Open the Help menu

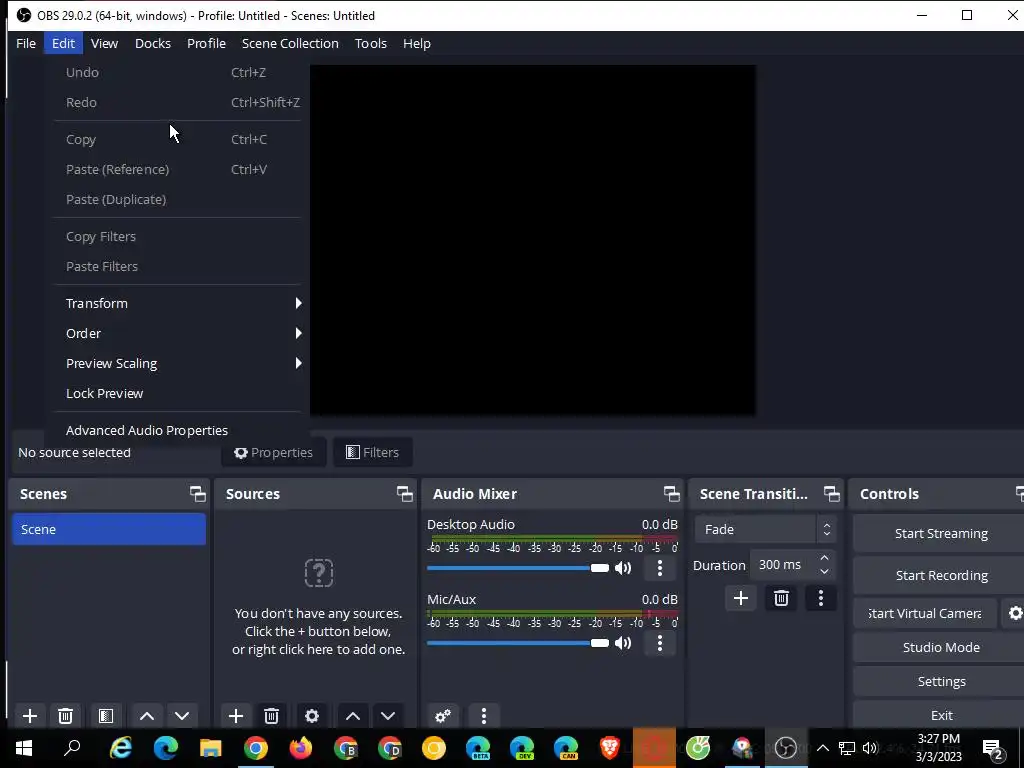(416, 43)
